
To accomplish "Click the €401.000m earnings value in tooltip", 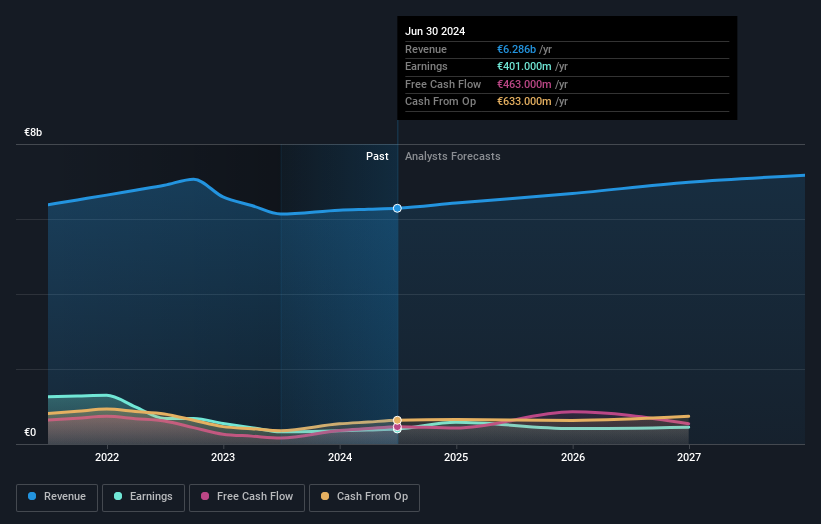I will click(524, 66).
